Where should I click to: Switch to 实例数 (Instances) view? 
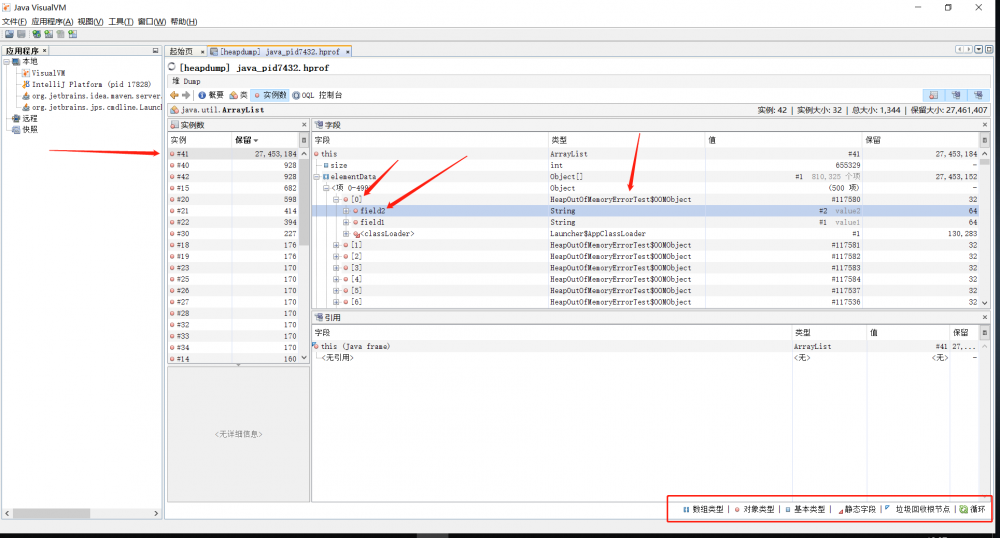[x=270, y=95]
